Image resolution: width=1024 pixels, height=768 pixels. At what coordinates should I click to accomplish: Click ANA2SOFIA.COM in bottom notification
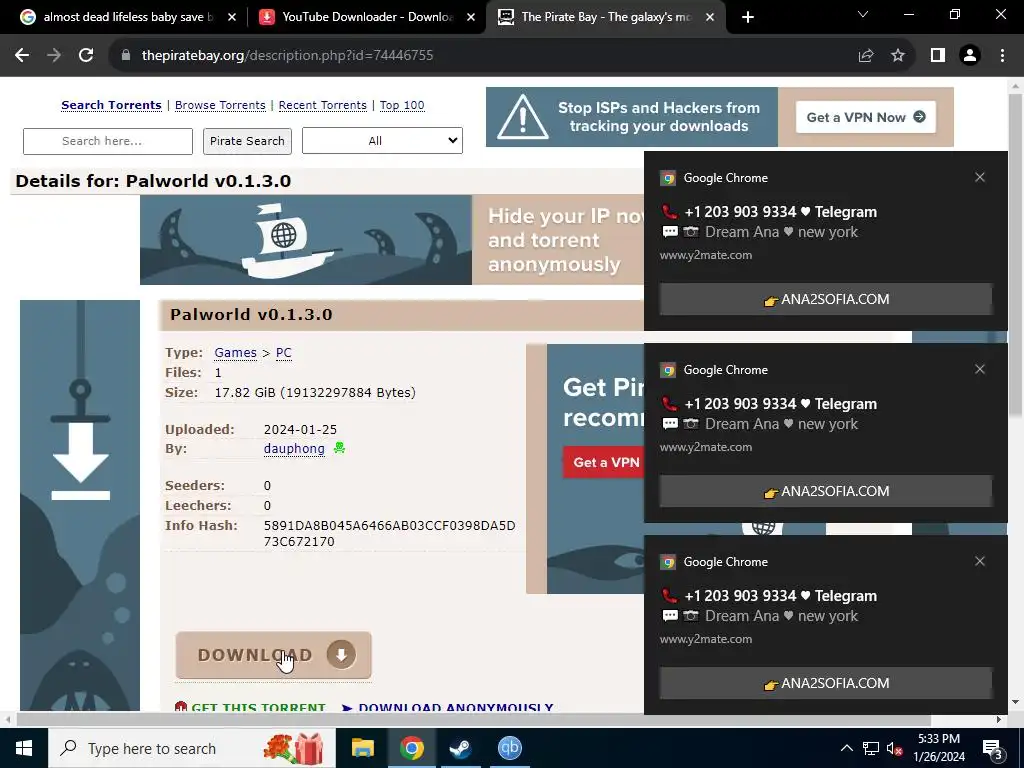tap(826, 683)
